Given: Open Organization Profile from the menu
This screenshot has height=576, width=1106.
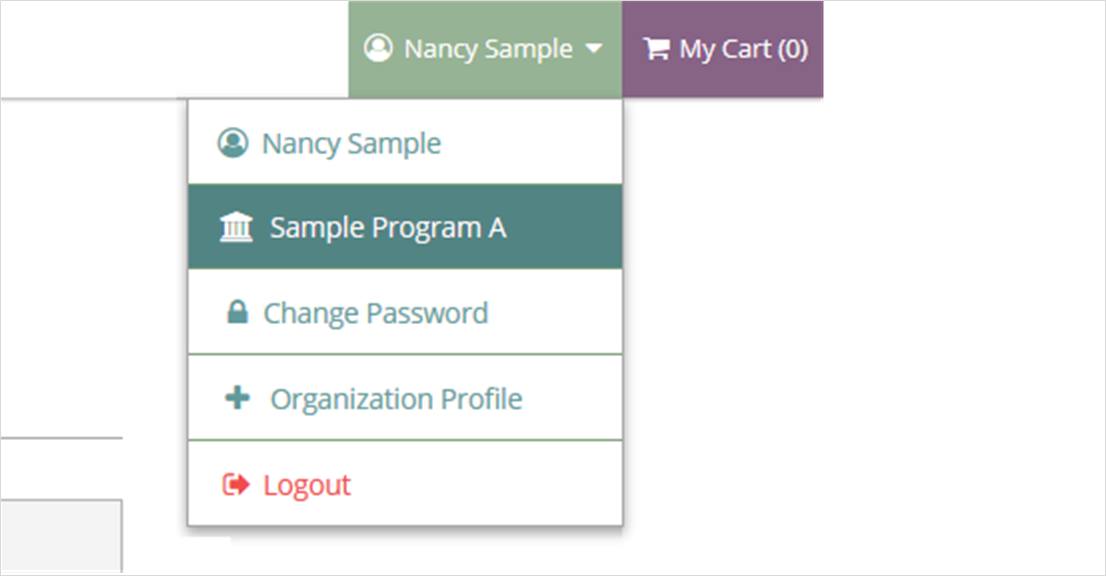Looking at the screenshot, I should coord(406,398).
